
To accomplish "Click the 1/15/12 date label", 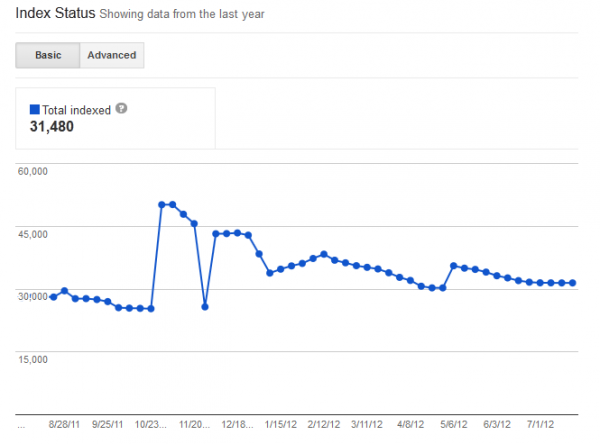I will 283,424.
